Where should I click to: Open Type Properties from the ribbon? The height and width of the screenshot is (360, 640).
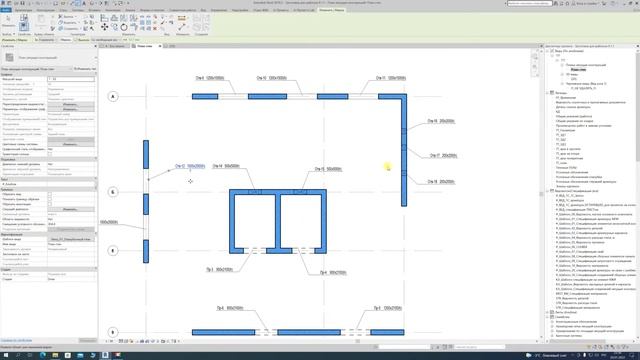(x=24, y=17)
